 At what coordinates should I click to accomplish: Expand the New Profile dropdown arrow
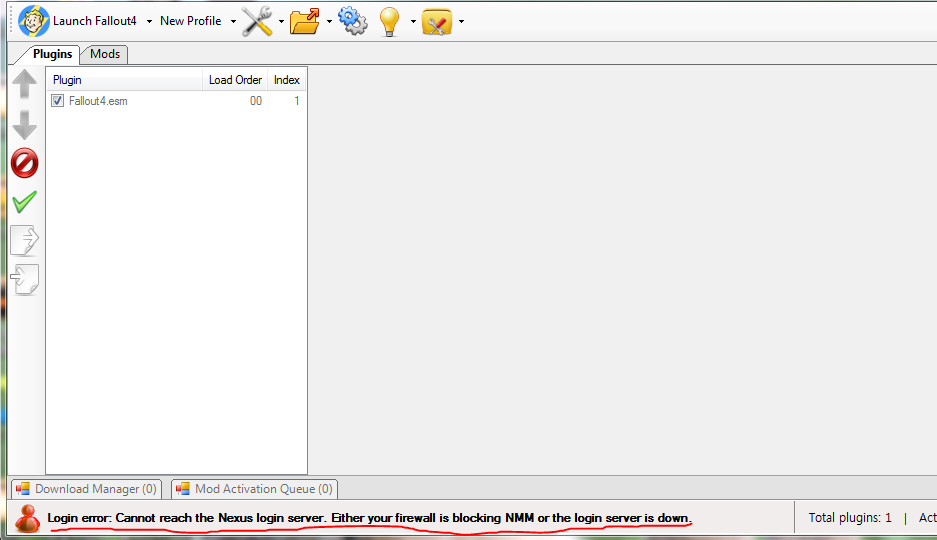tap(233, 21)
